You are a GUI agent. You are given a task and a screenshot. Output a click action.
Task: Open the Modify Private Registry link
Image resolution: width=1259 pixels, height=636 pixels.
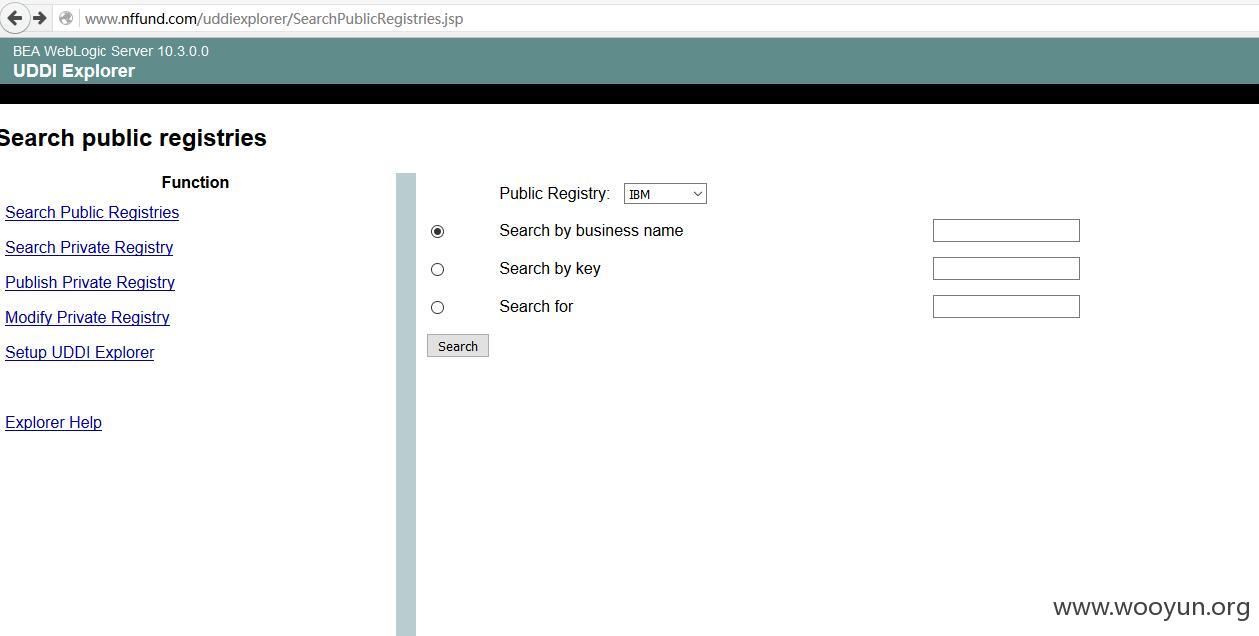[87, 317]
